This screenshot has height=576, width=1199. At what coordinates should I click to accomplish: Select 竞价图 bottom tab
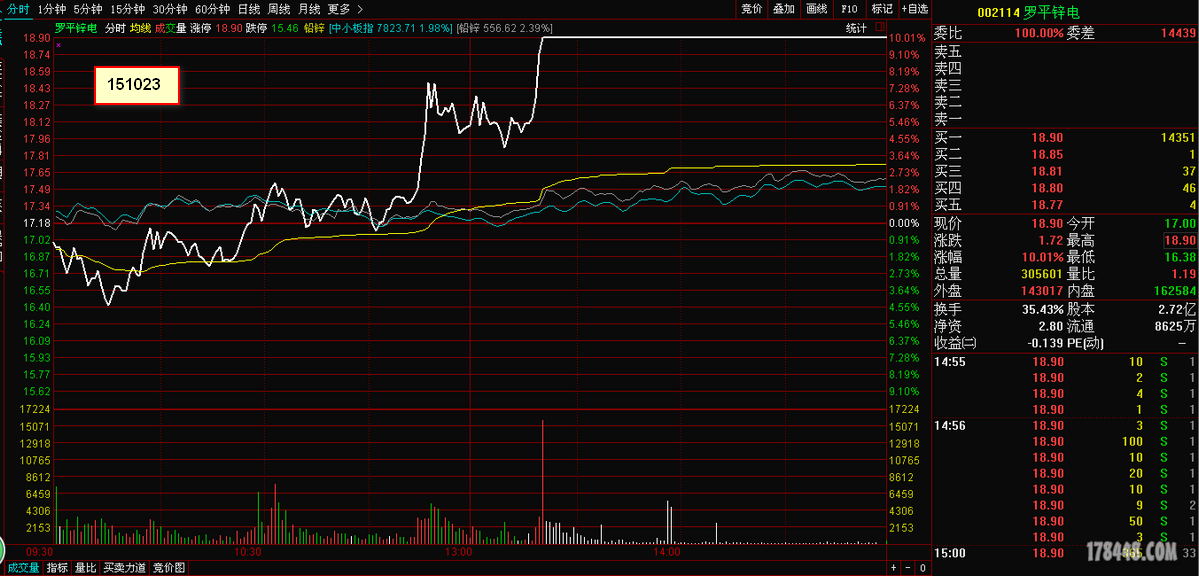tap(169, 568)
